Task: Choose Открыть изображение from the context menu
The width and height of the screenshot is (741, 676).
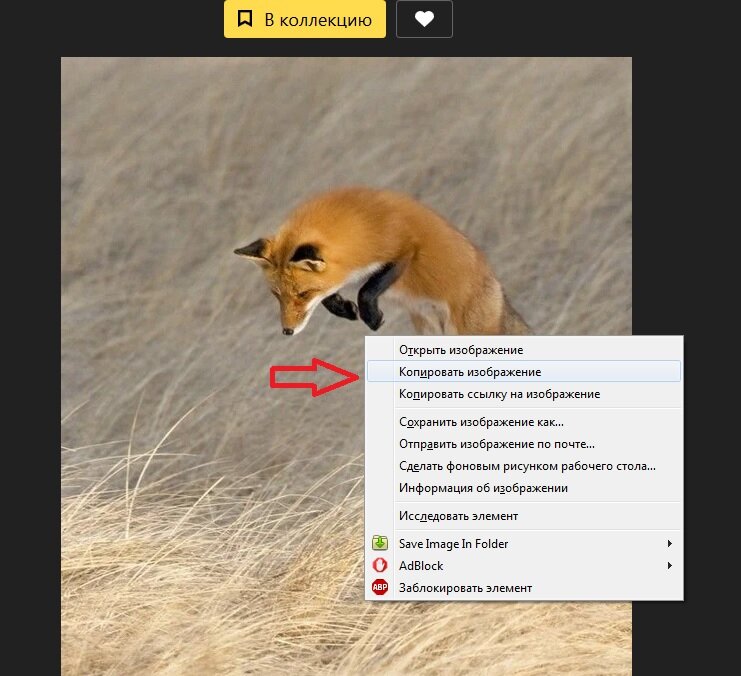Action: click(461, 350)
